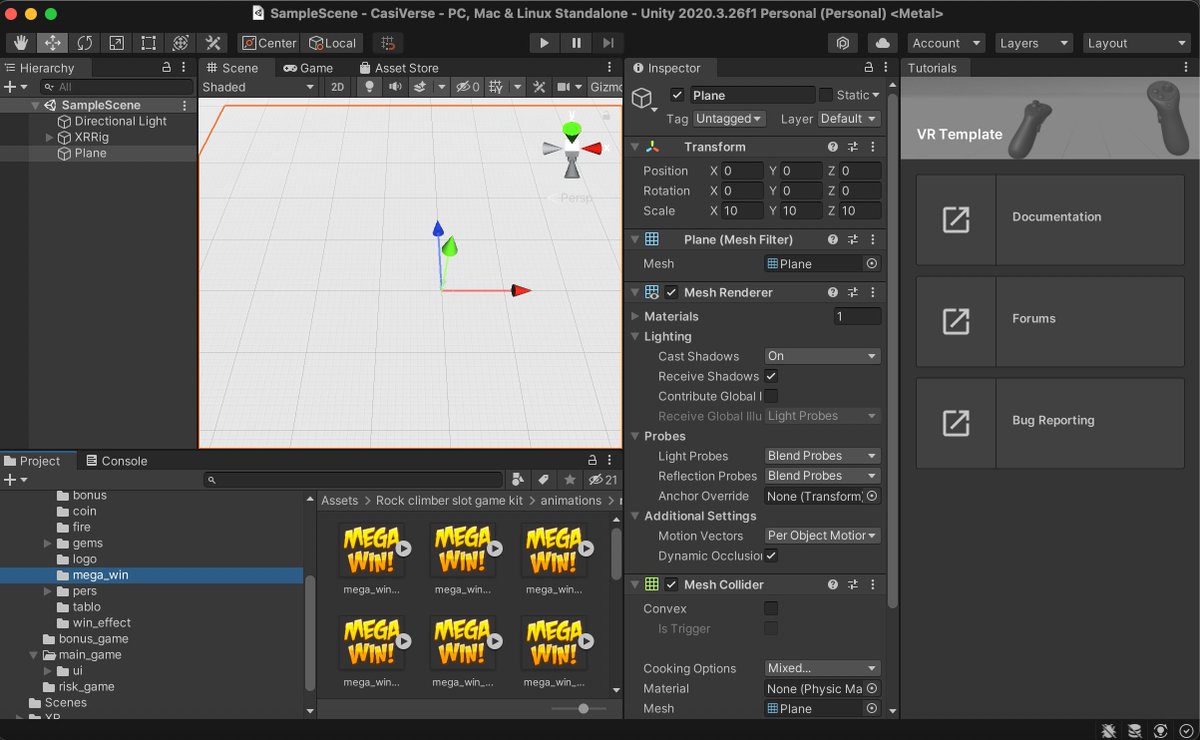This screenshot has height=740, width=1200.
Task: Open Cast Shadows dropdown
Action: point(822,356)
